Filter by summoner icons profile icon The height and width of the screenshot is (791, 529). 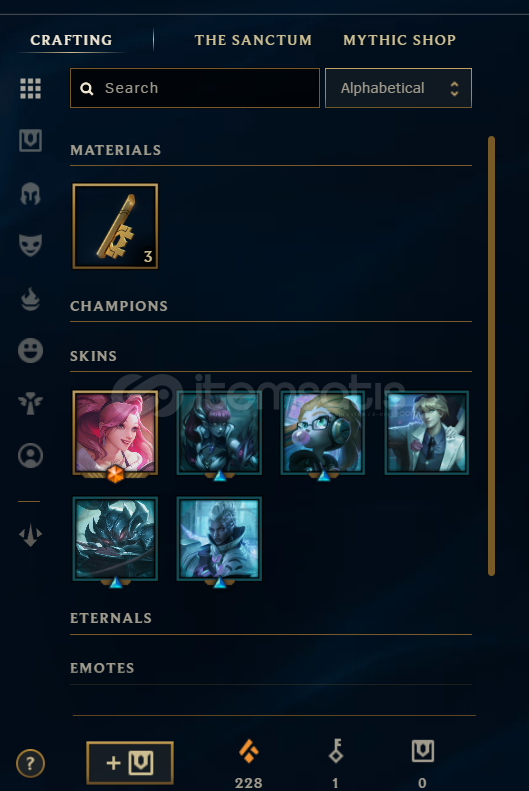(30, 456)
